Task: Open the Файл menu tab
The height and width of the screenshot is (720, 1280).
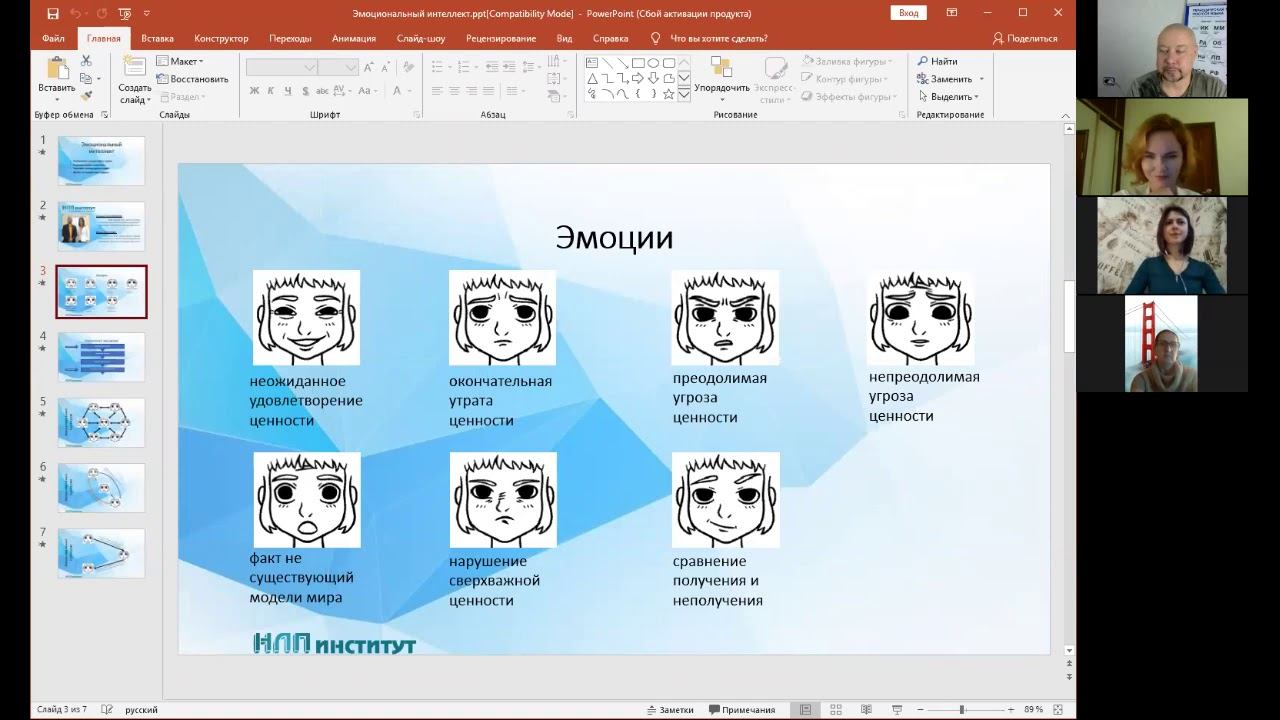Action: click(54, 38)
